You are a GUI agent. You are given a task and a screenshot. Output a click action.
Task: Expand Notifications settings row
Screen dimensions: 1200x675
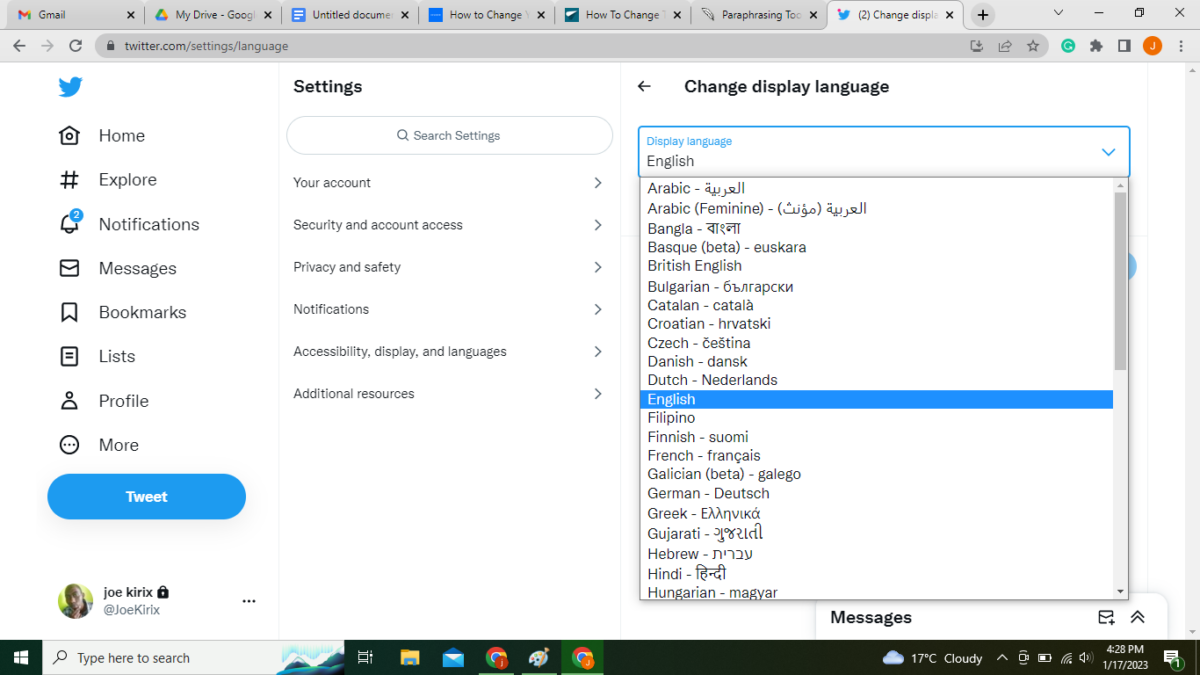click(x=449, y=309)
